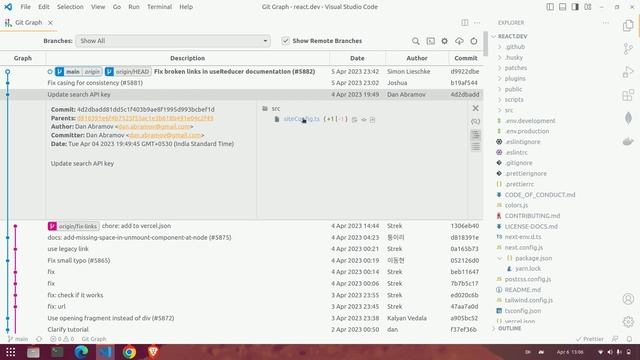This screenshot has height=360, width=640.
Task: Open Accounts menu in activity bar
Action: [x=628, y=299]
